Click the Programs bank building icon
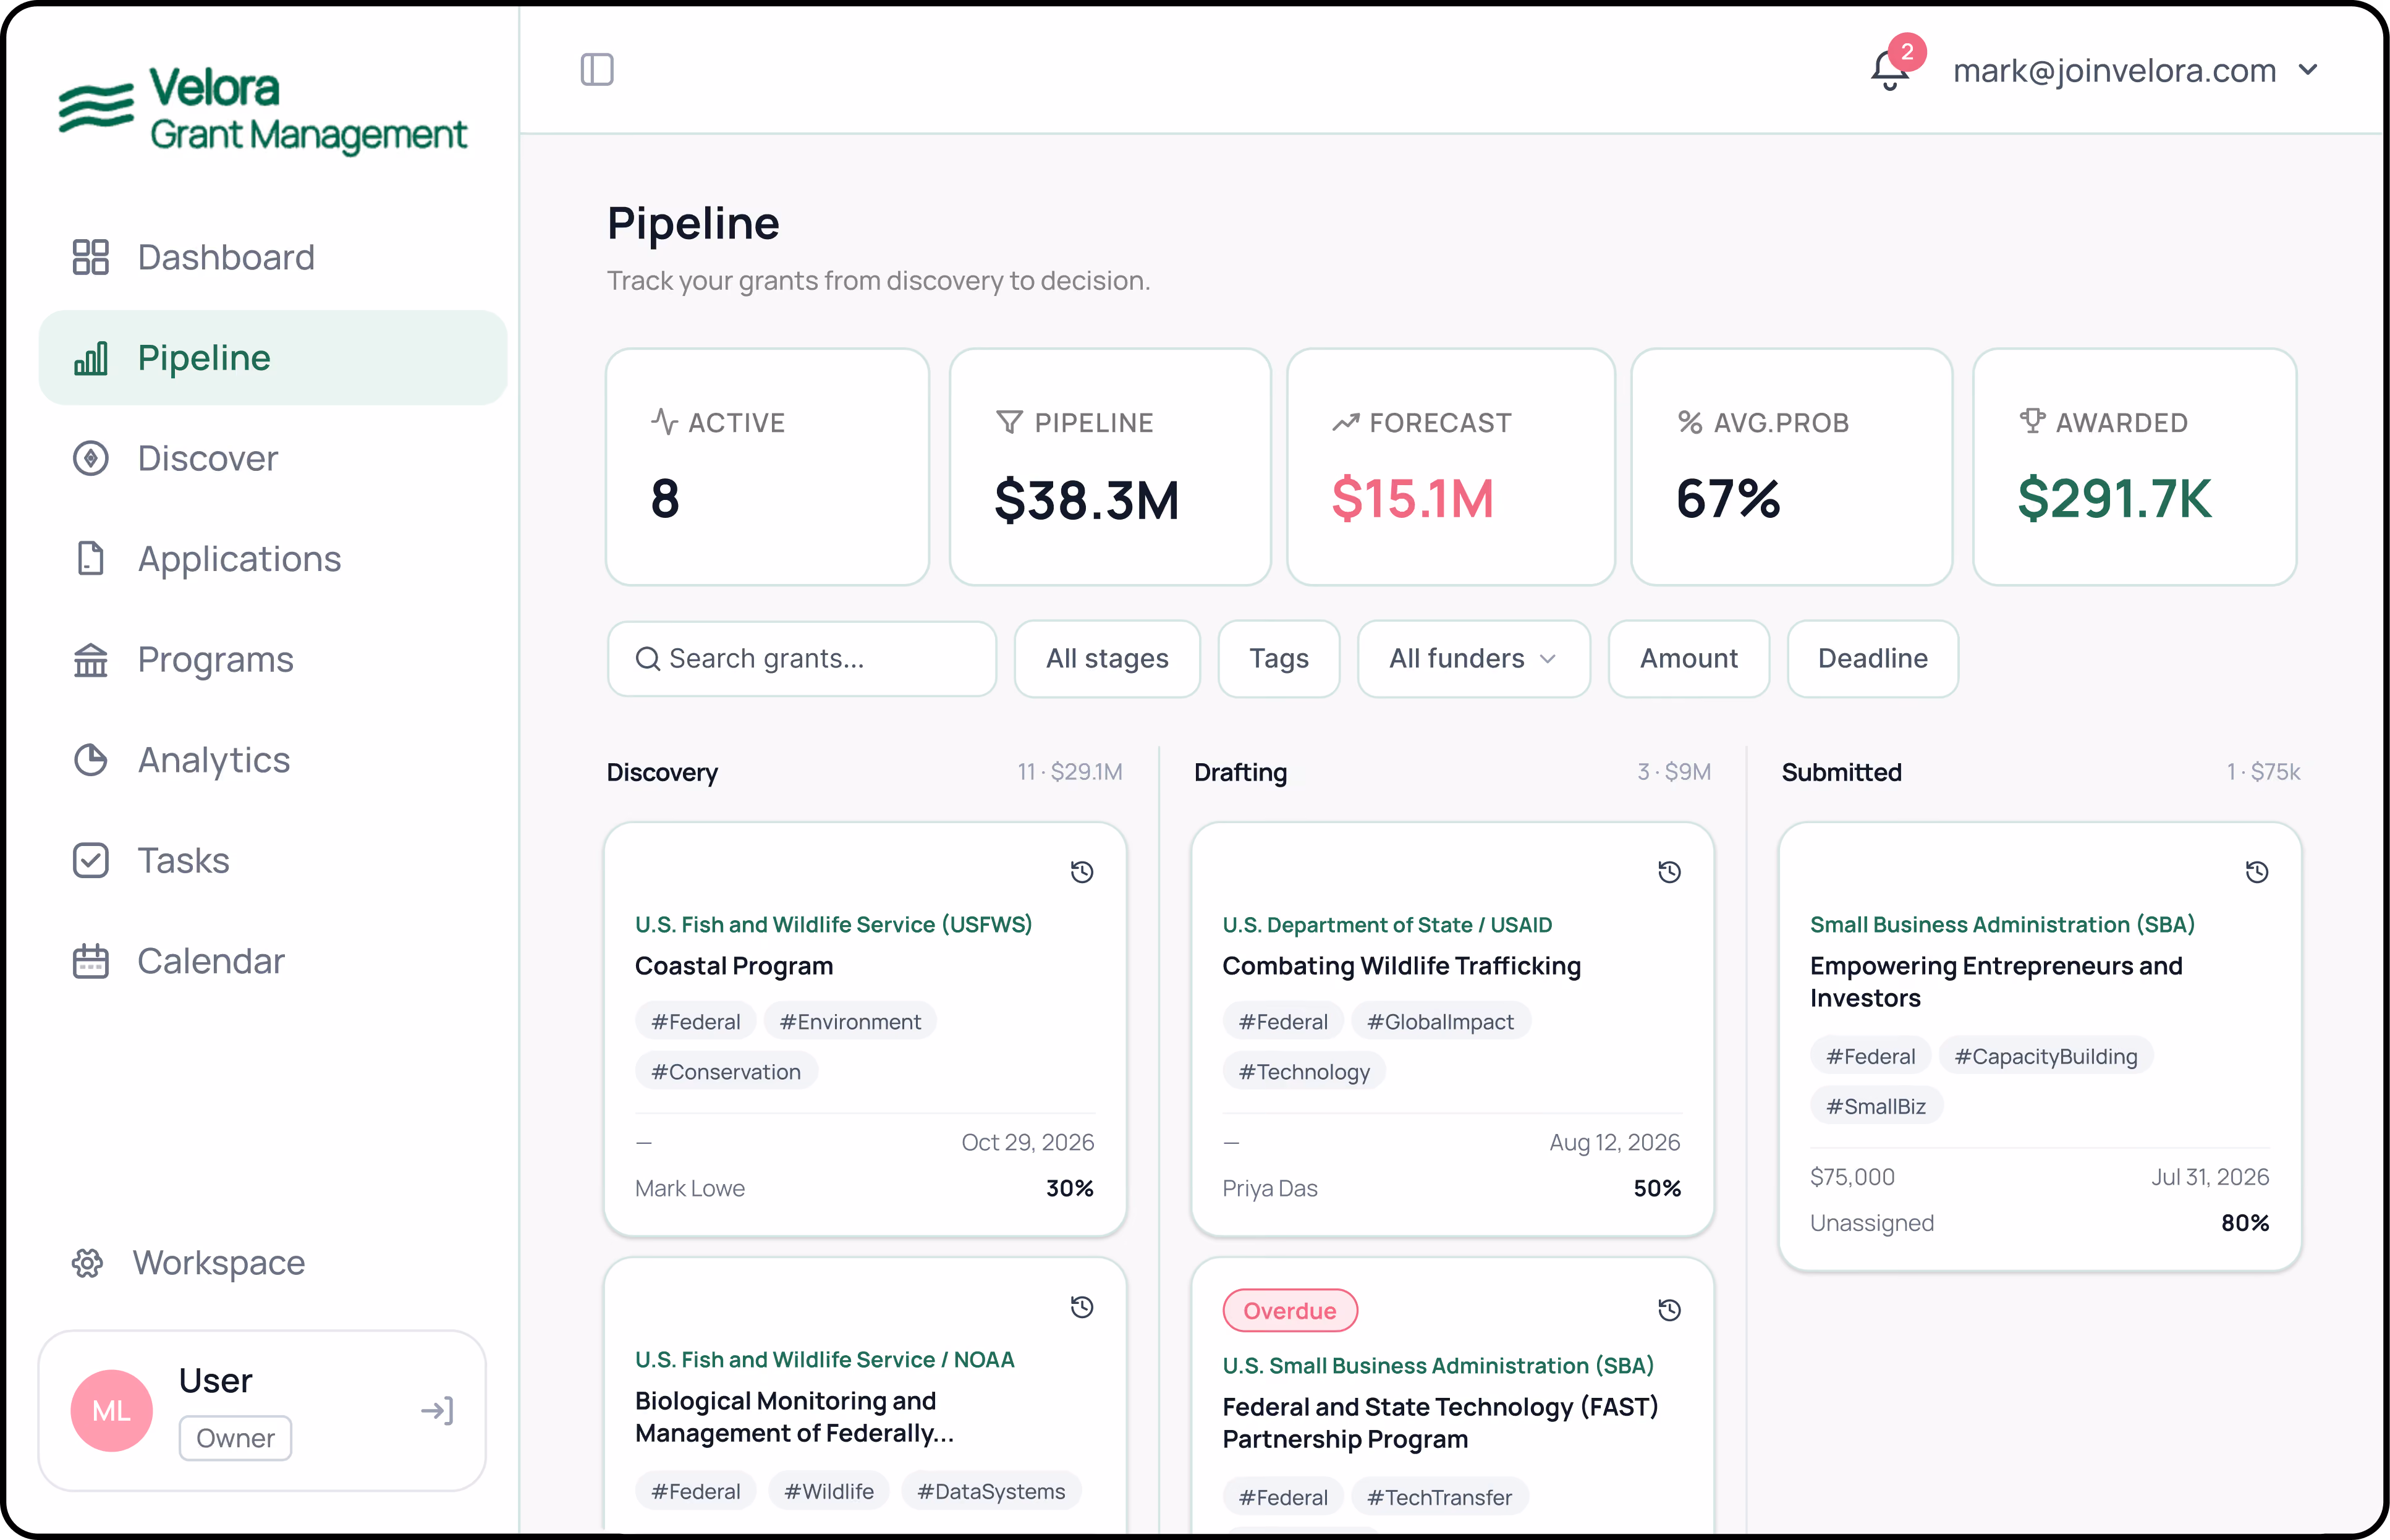2390x1540 pixels. [90, 660]
